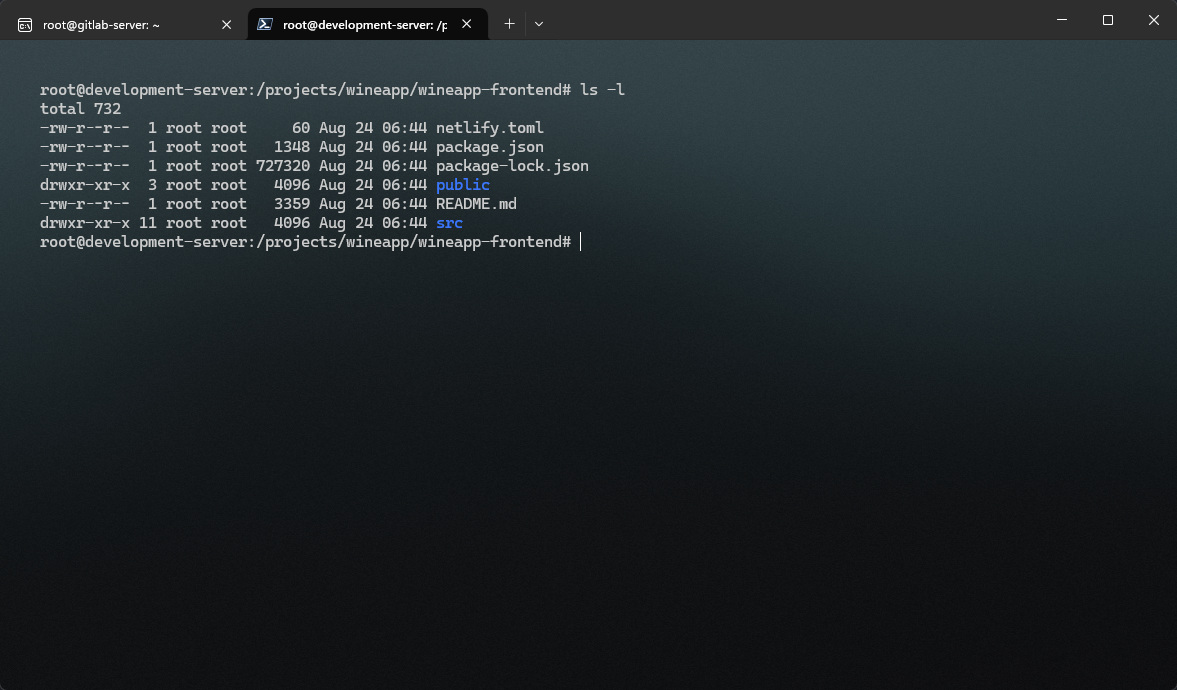Viewport: 1177px width, 690px height.
Task: Click the package.json filename in the output
Action: tap(489, 147)
